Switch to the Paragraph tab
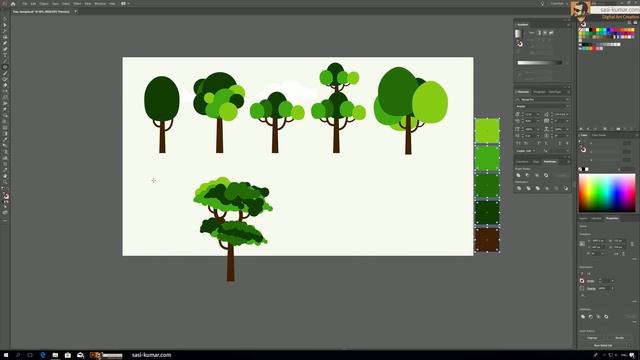 pos(540,92)
